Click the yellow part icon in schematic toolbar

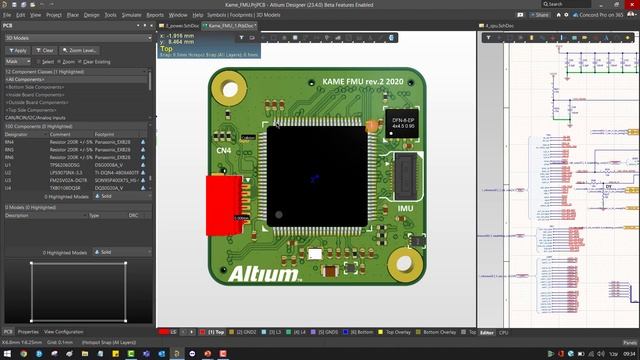click(531, 38)
